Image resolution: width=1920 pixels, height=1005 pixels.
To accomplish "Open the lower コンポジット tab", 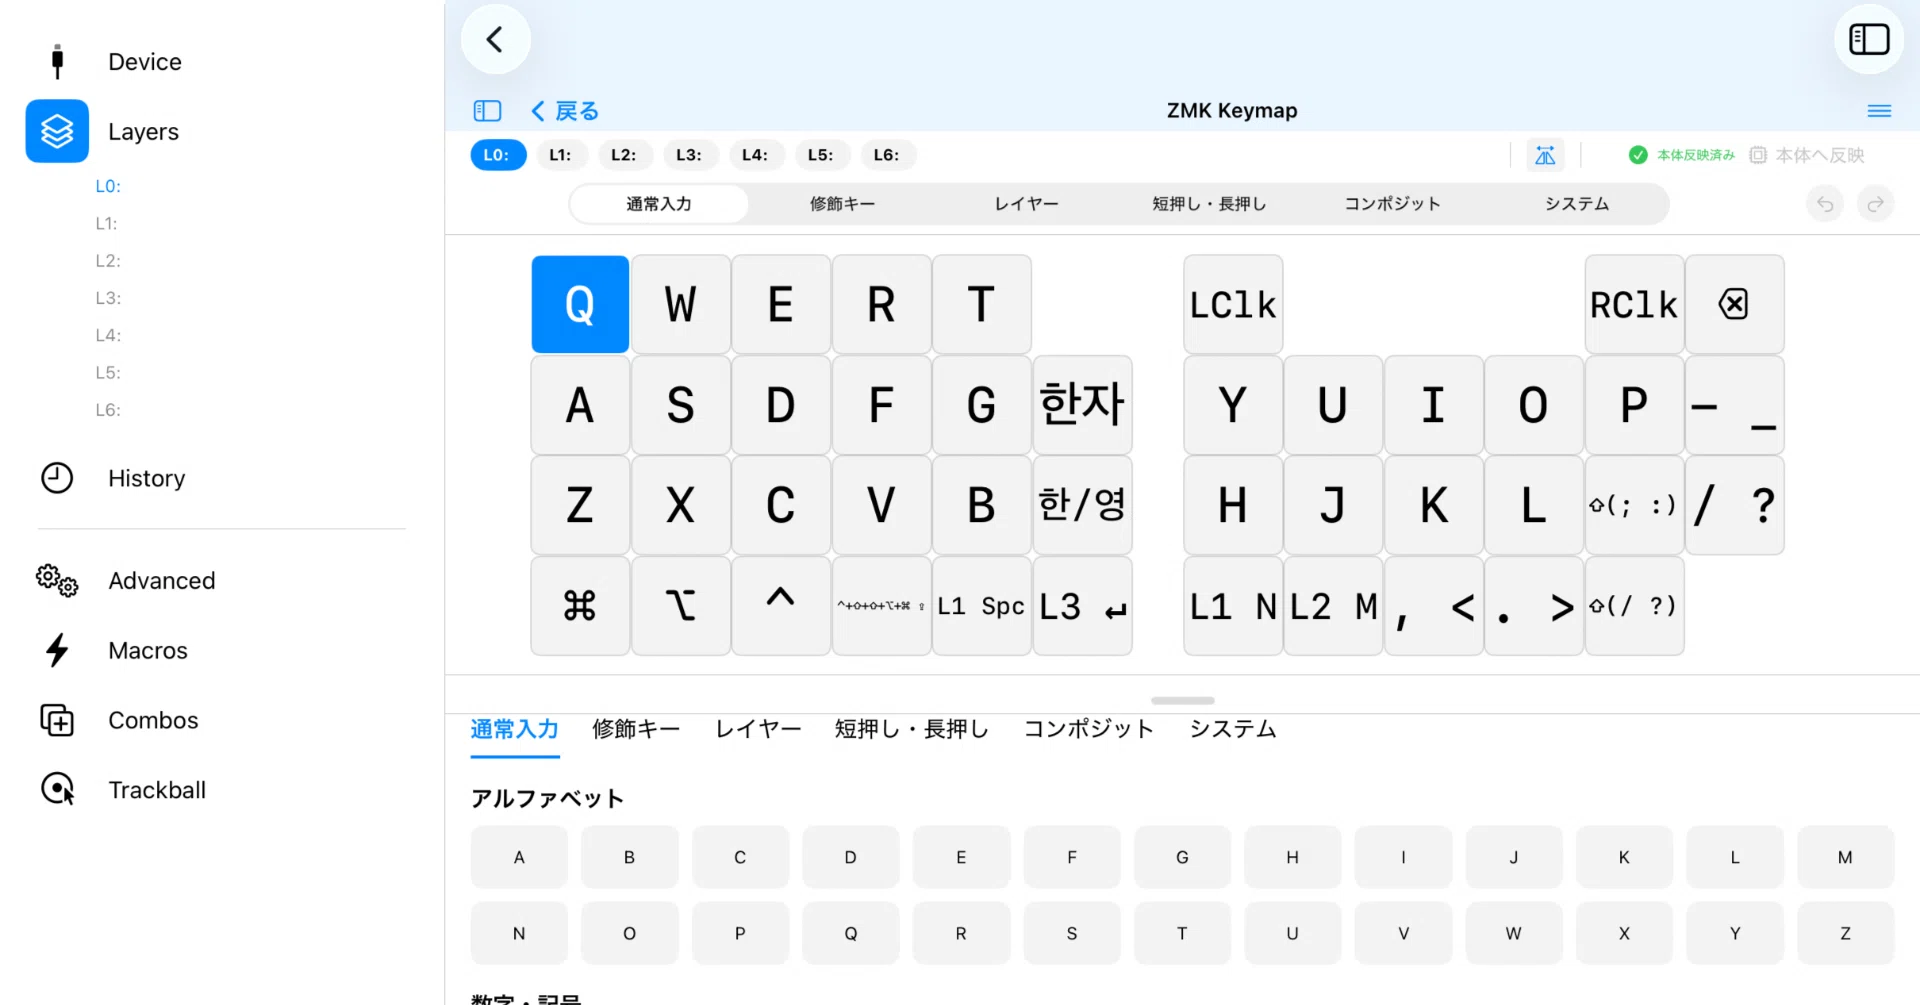I will 1089,729.
